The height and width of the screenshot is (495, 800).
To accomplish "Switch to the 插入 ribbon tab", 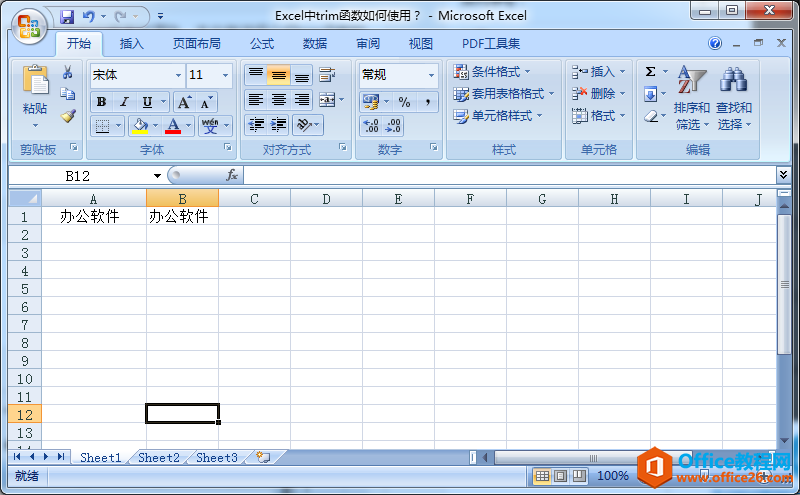I will tap(132, 44).
